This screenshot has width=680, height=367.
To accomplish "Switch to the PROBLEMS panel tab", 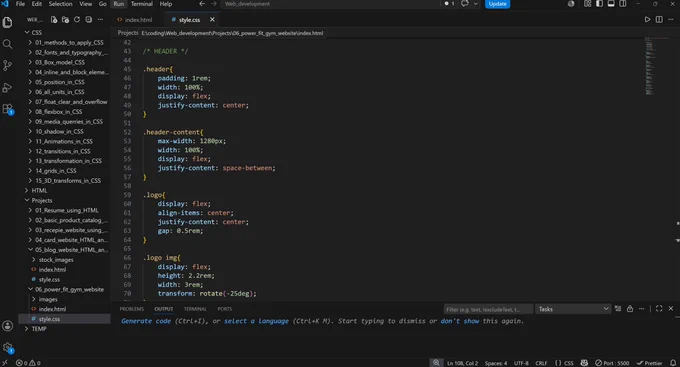I will click(x=131, y=309).
